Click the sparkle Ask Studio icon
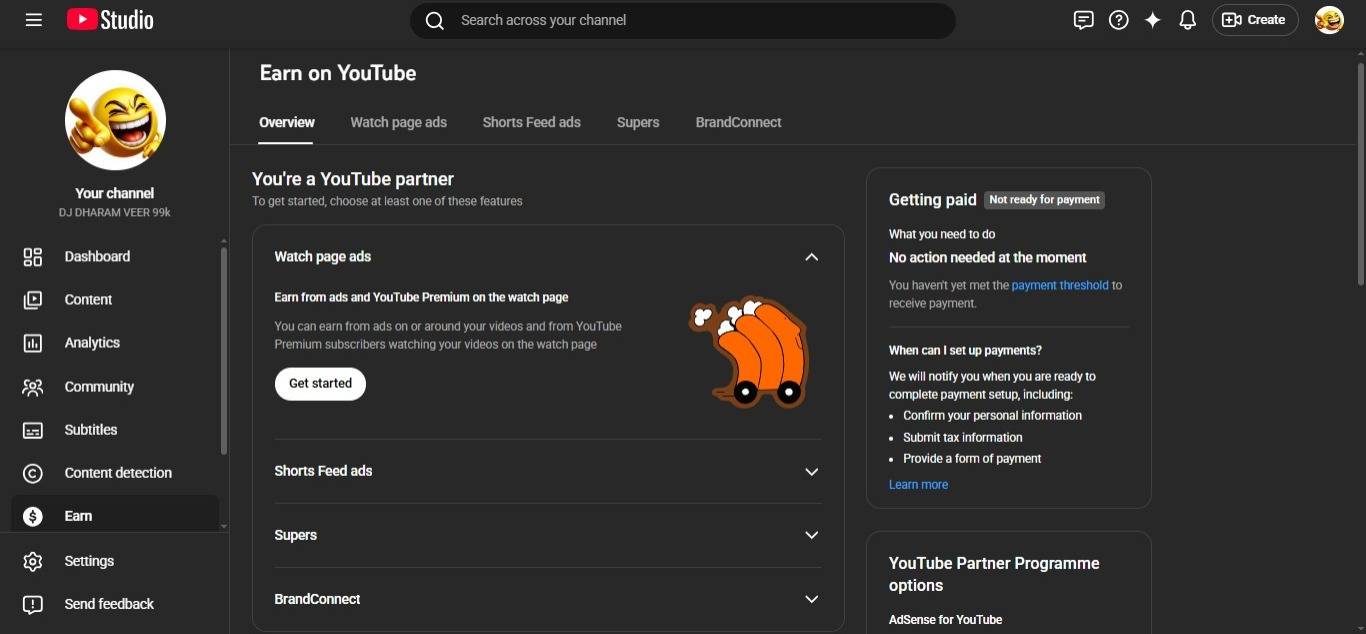Screen dimensions: 1366x634 (1153, 20)
